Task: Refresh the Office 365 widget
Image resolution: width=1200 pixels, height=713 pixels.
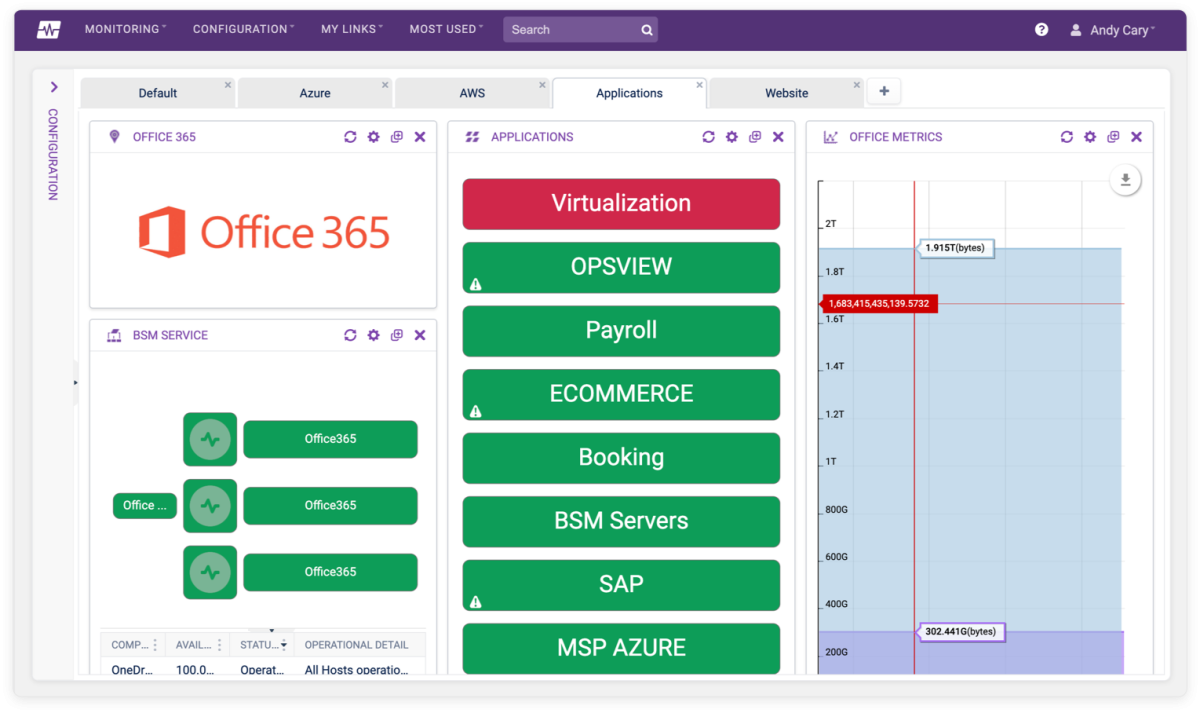Action: pyautogui.click(x=350, y=137)
